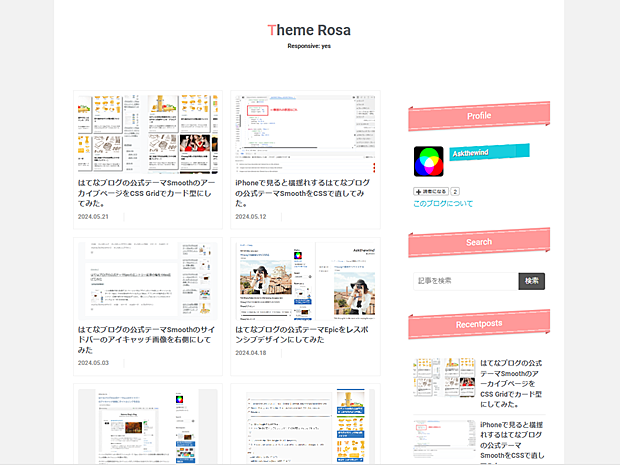620x465 pixels.
Task: Click the subscriber count 2 badge
Action: click(x=455, y=191)
